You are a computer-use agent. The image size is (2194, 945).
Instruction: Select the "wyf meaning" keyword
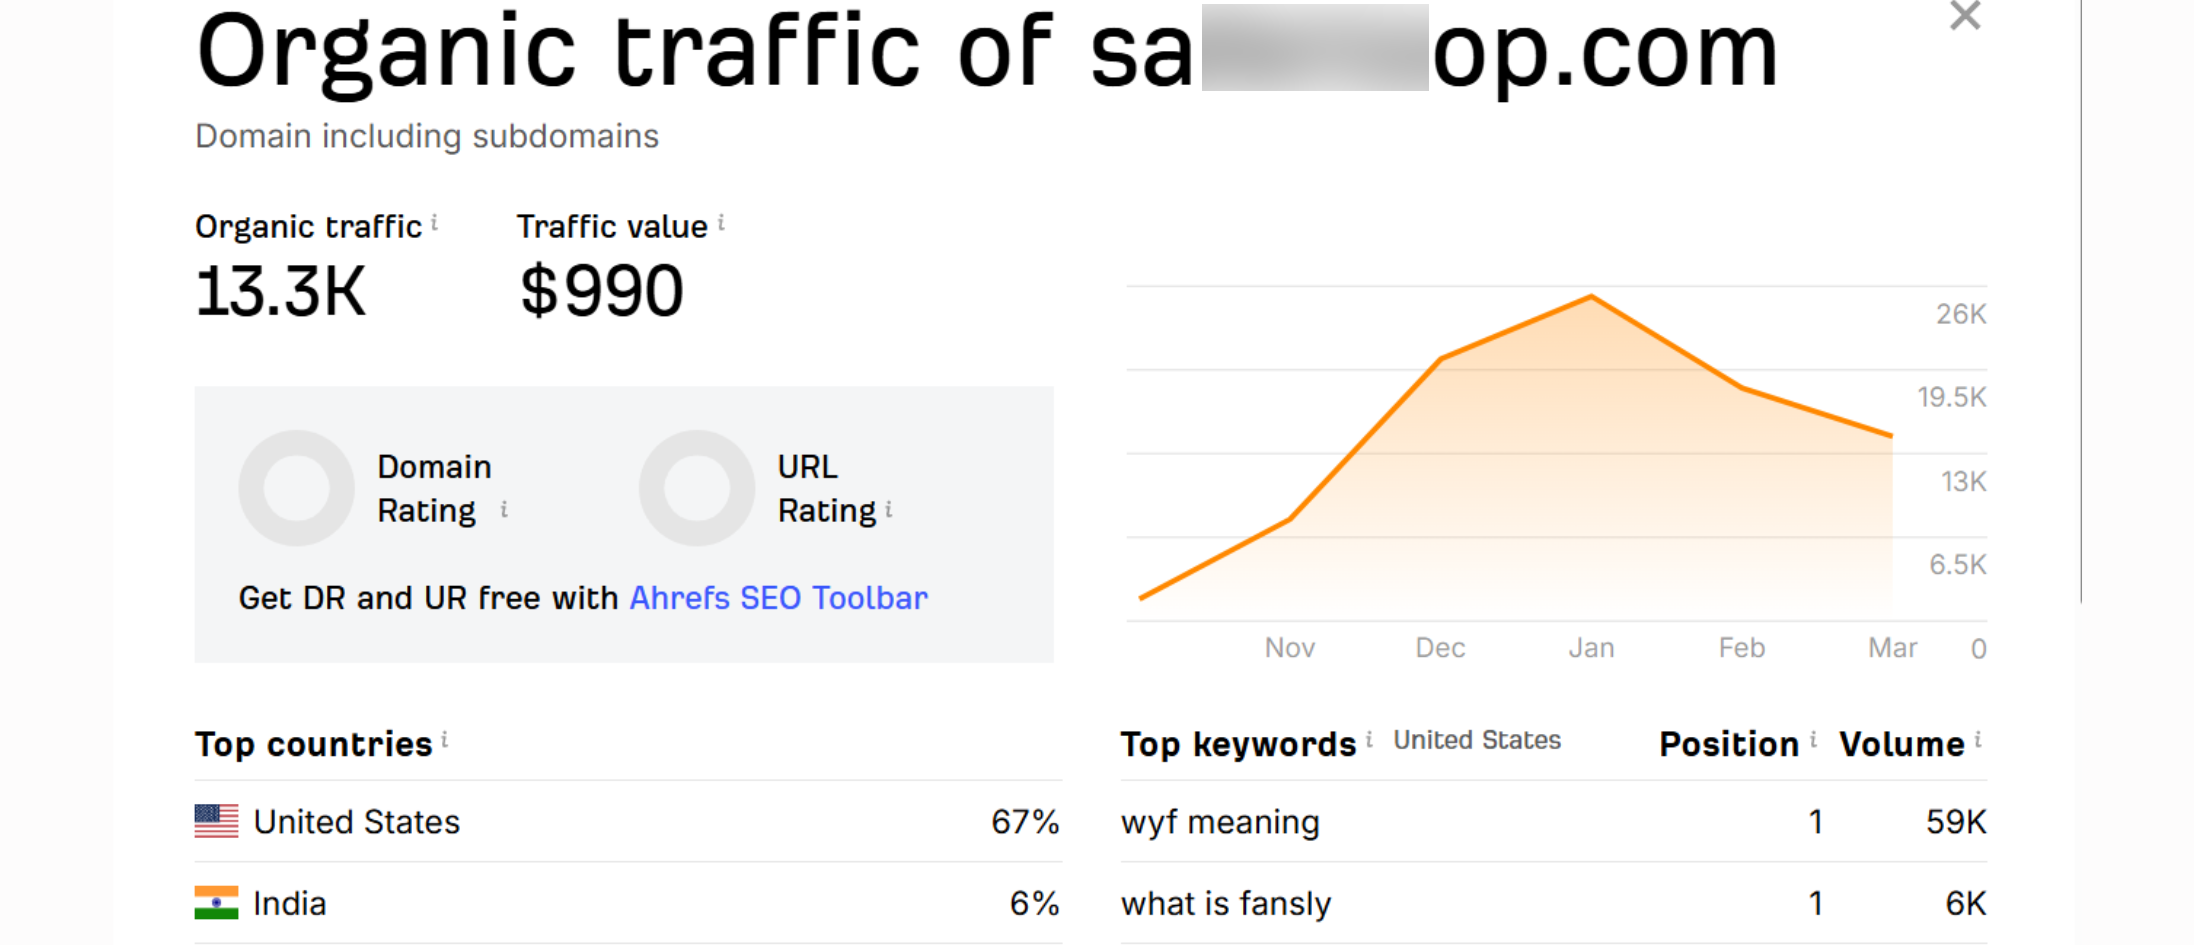pos(1220,822)
